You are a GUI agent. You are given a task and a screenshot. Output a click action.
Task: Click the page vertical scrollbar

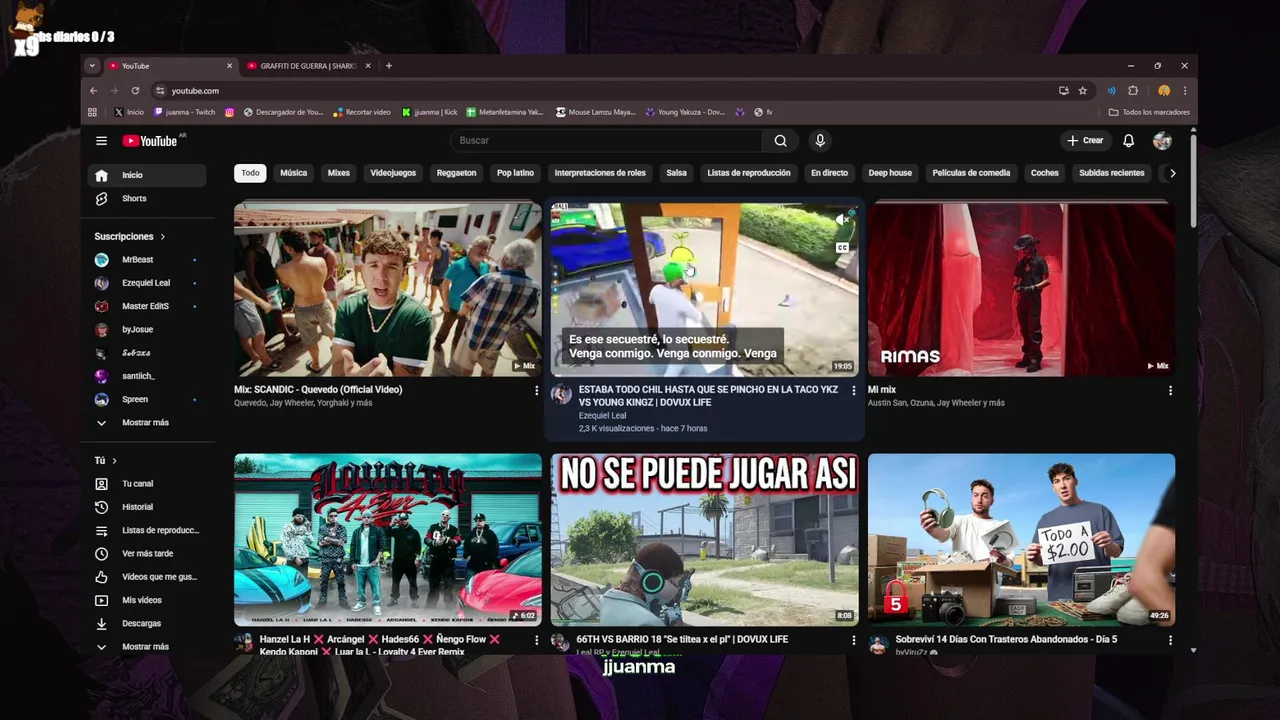click(1192, 180)
